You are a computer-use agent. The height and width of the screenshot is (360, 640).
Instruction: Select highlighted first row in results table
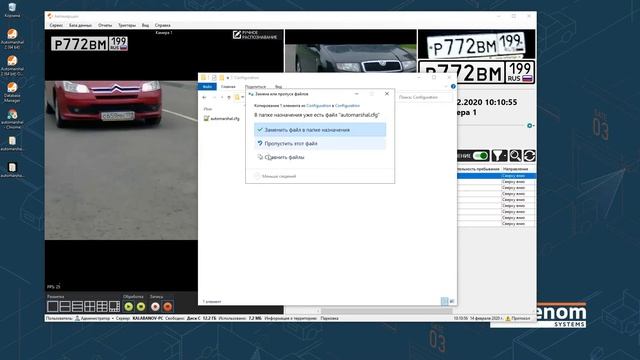pyautogui.click(x=496, y=176)
